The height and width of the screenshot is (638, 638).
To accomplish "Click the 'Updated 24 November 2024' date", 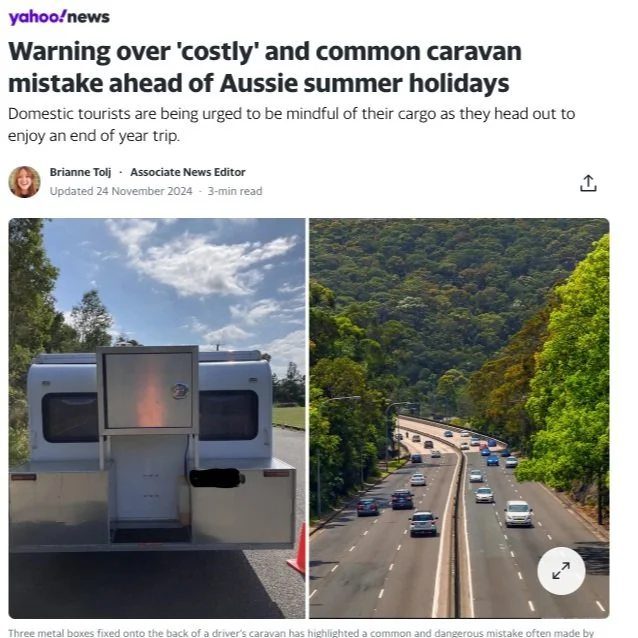I will [121, 191].
